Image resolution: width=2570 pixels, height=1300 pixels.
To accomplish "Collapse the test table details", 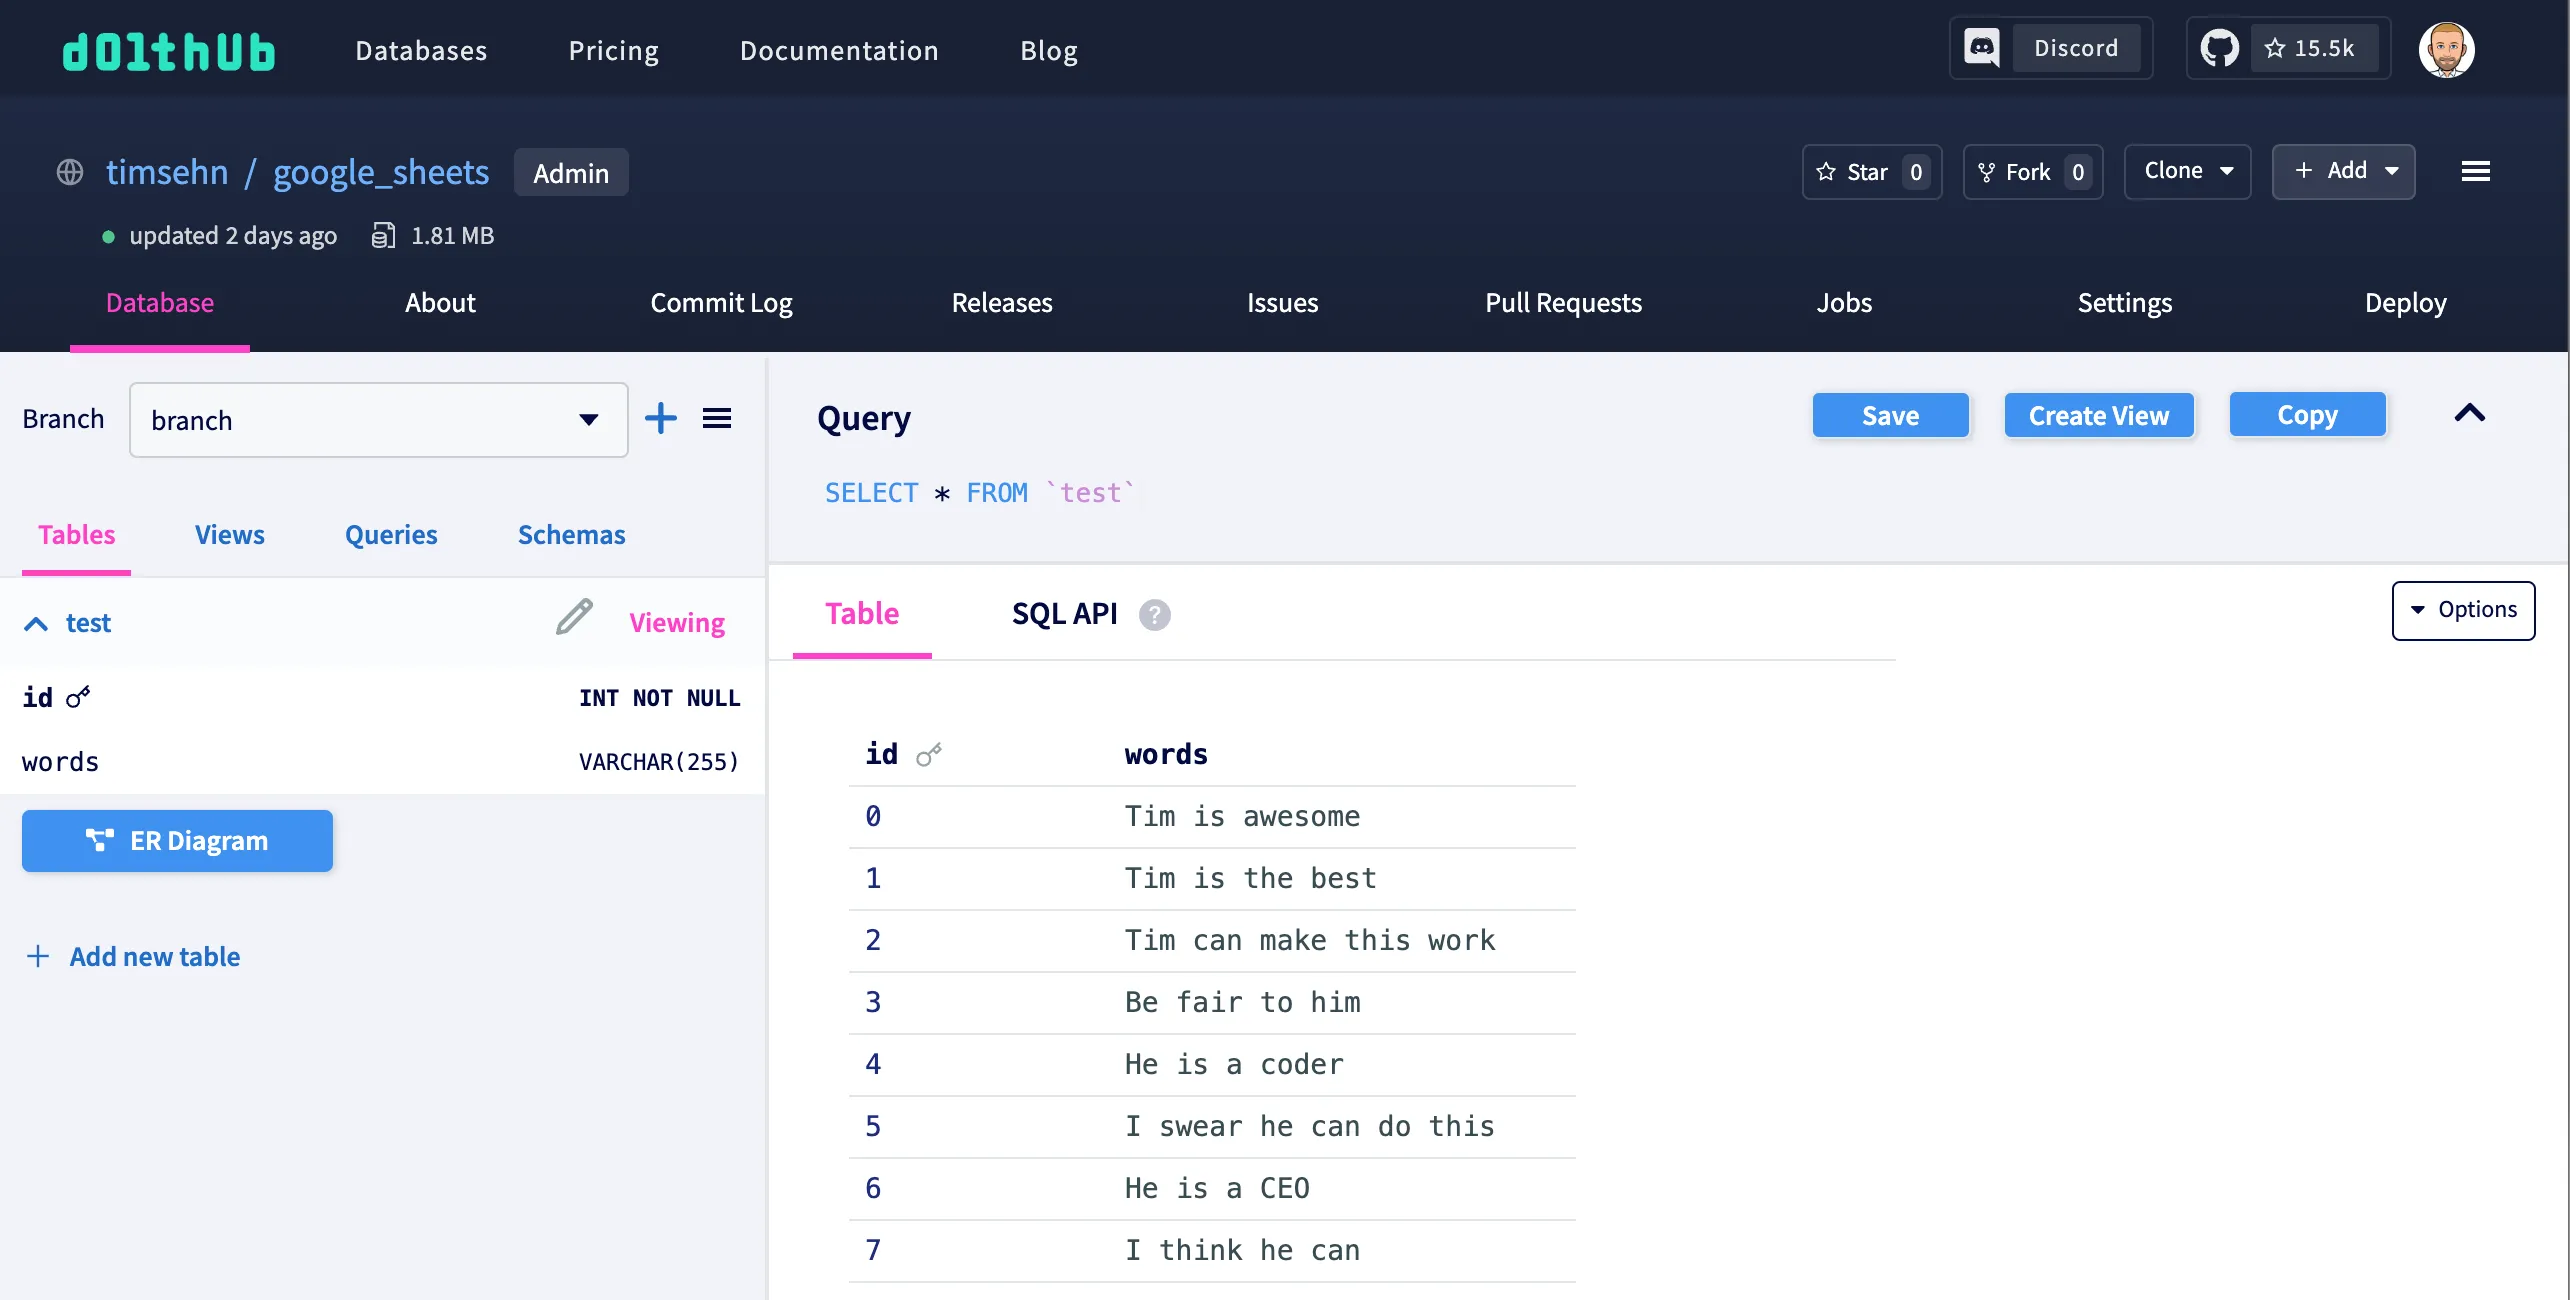I will point(36,624).
